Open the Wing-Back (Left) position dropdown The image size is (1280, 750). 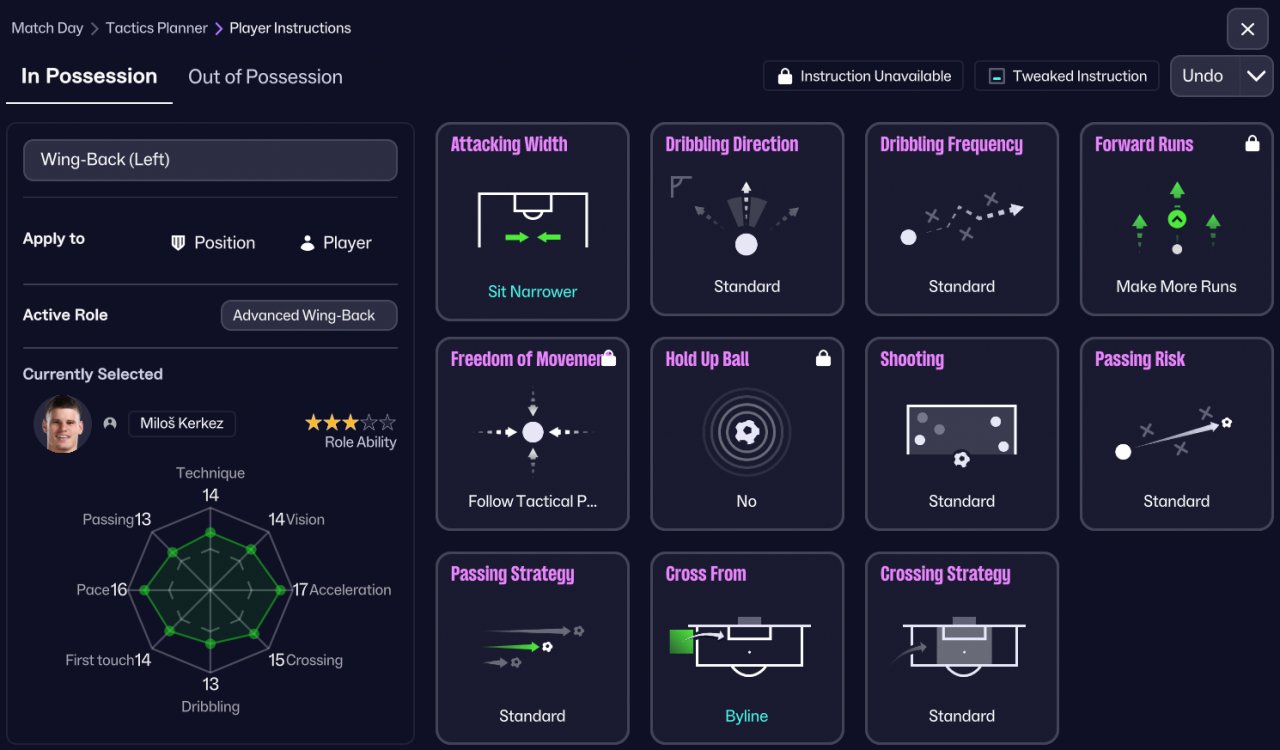pyautogui.click(x=210, y=160)
